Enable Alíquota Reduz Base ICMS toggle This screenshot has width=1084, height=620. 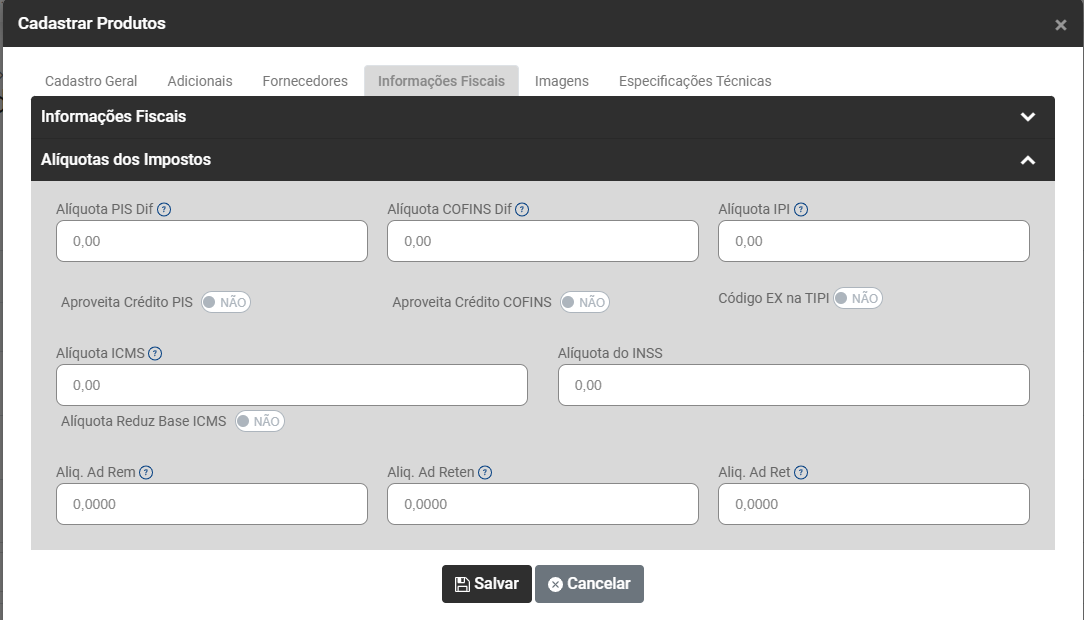pos(260,421)
